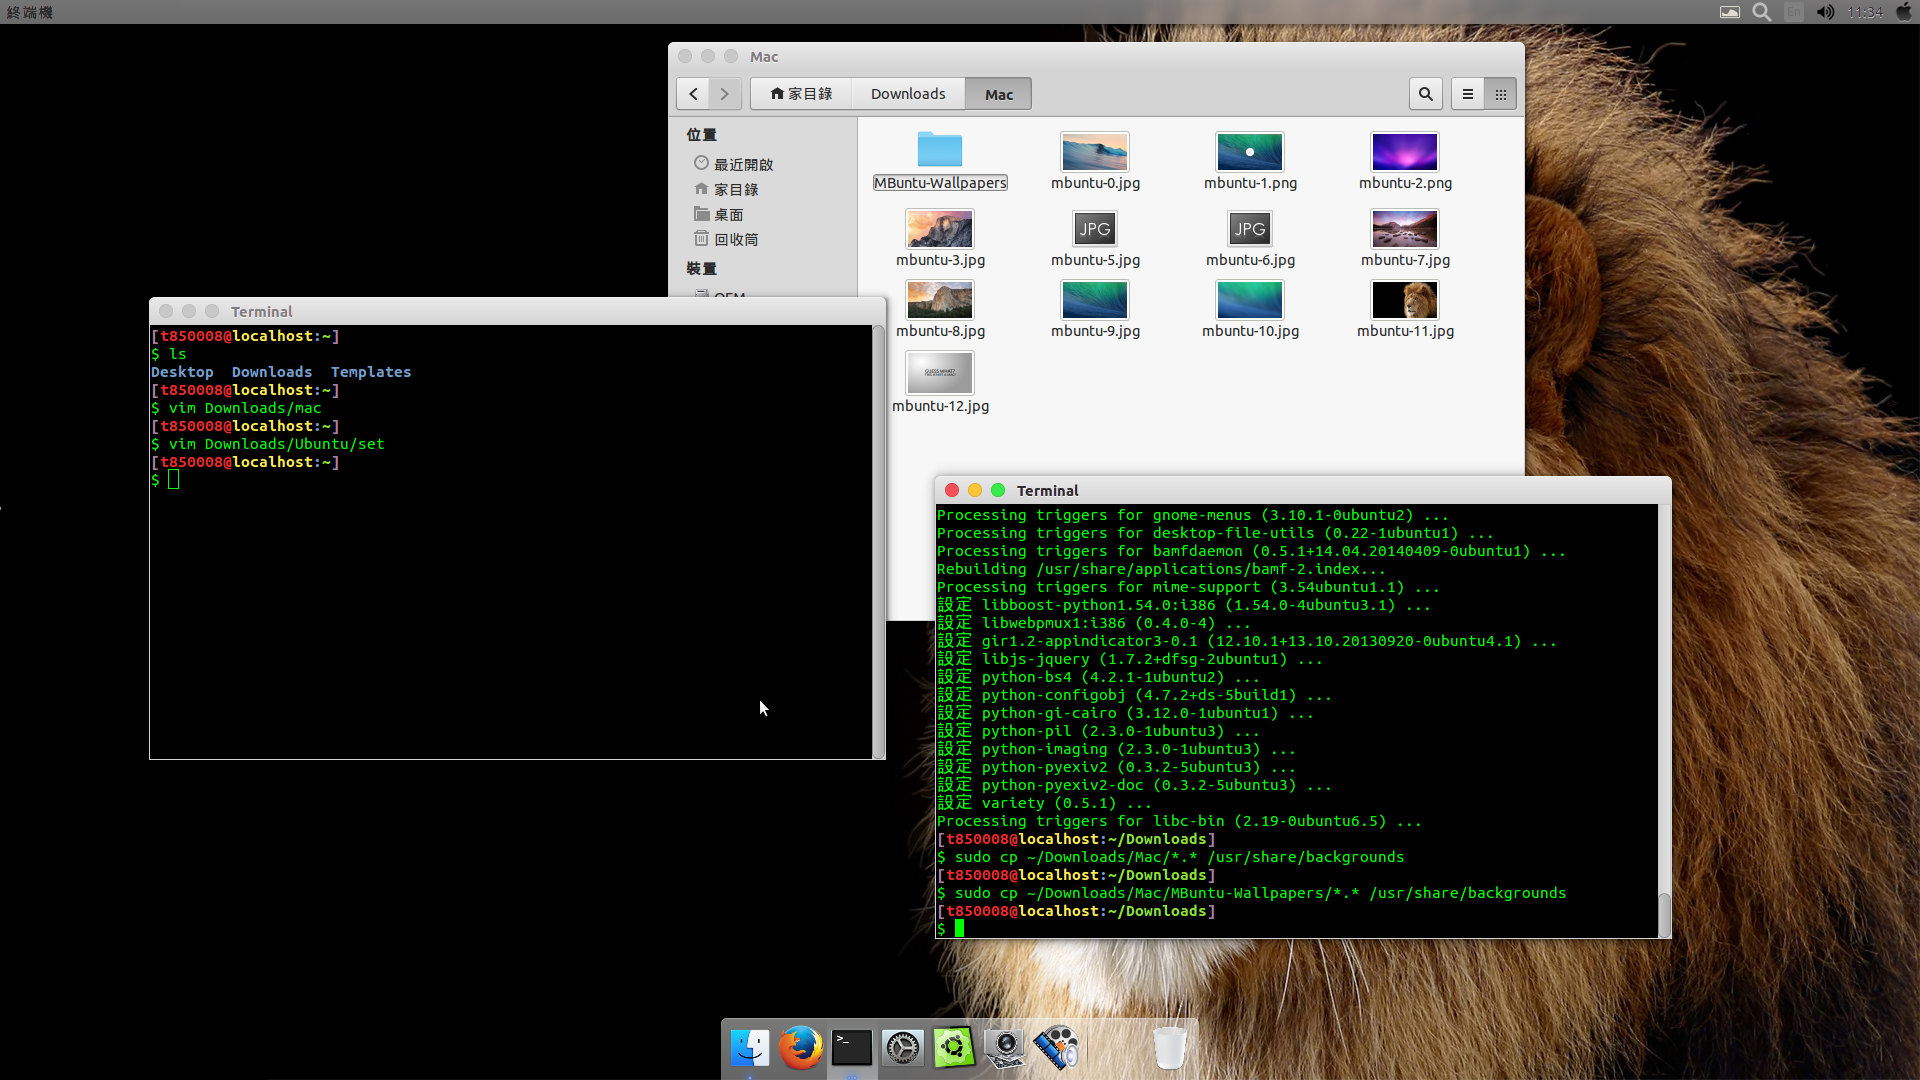1920x1080 pixels.
Task: Click the 'vim Downloads/Ubuntu/set' command line
Action: pyautogui.click(x=268, y=444)
